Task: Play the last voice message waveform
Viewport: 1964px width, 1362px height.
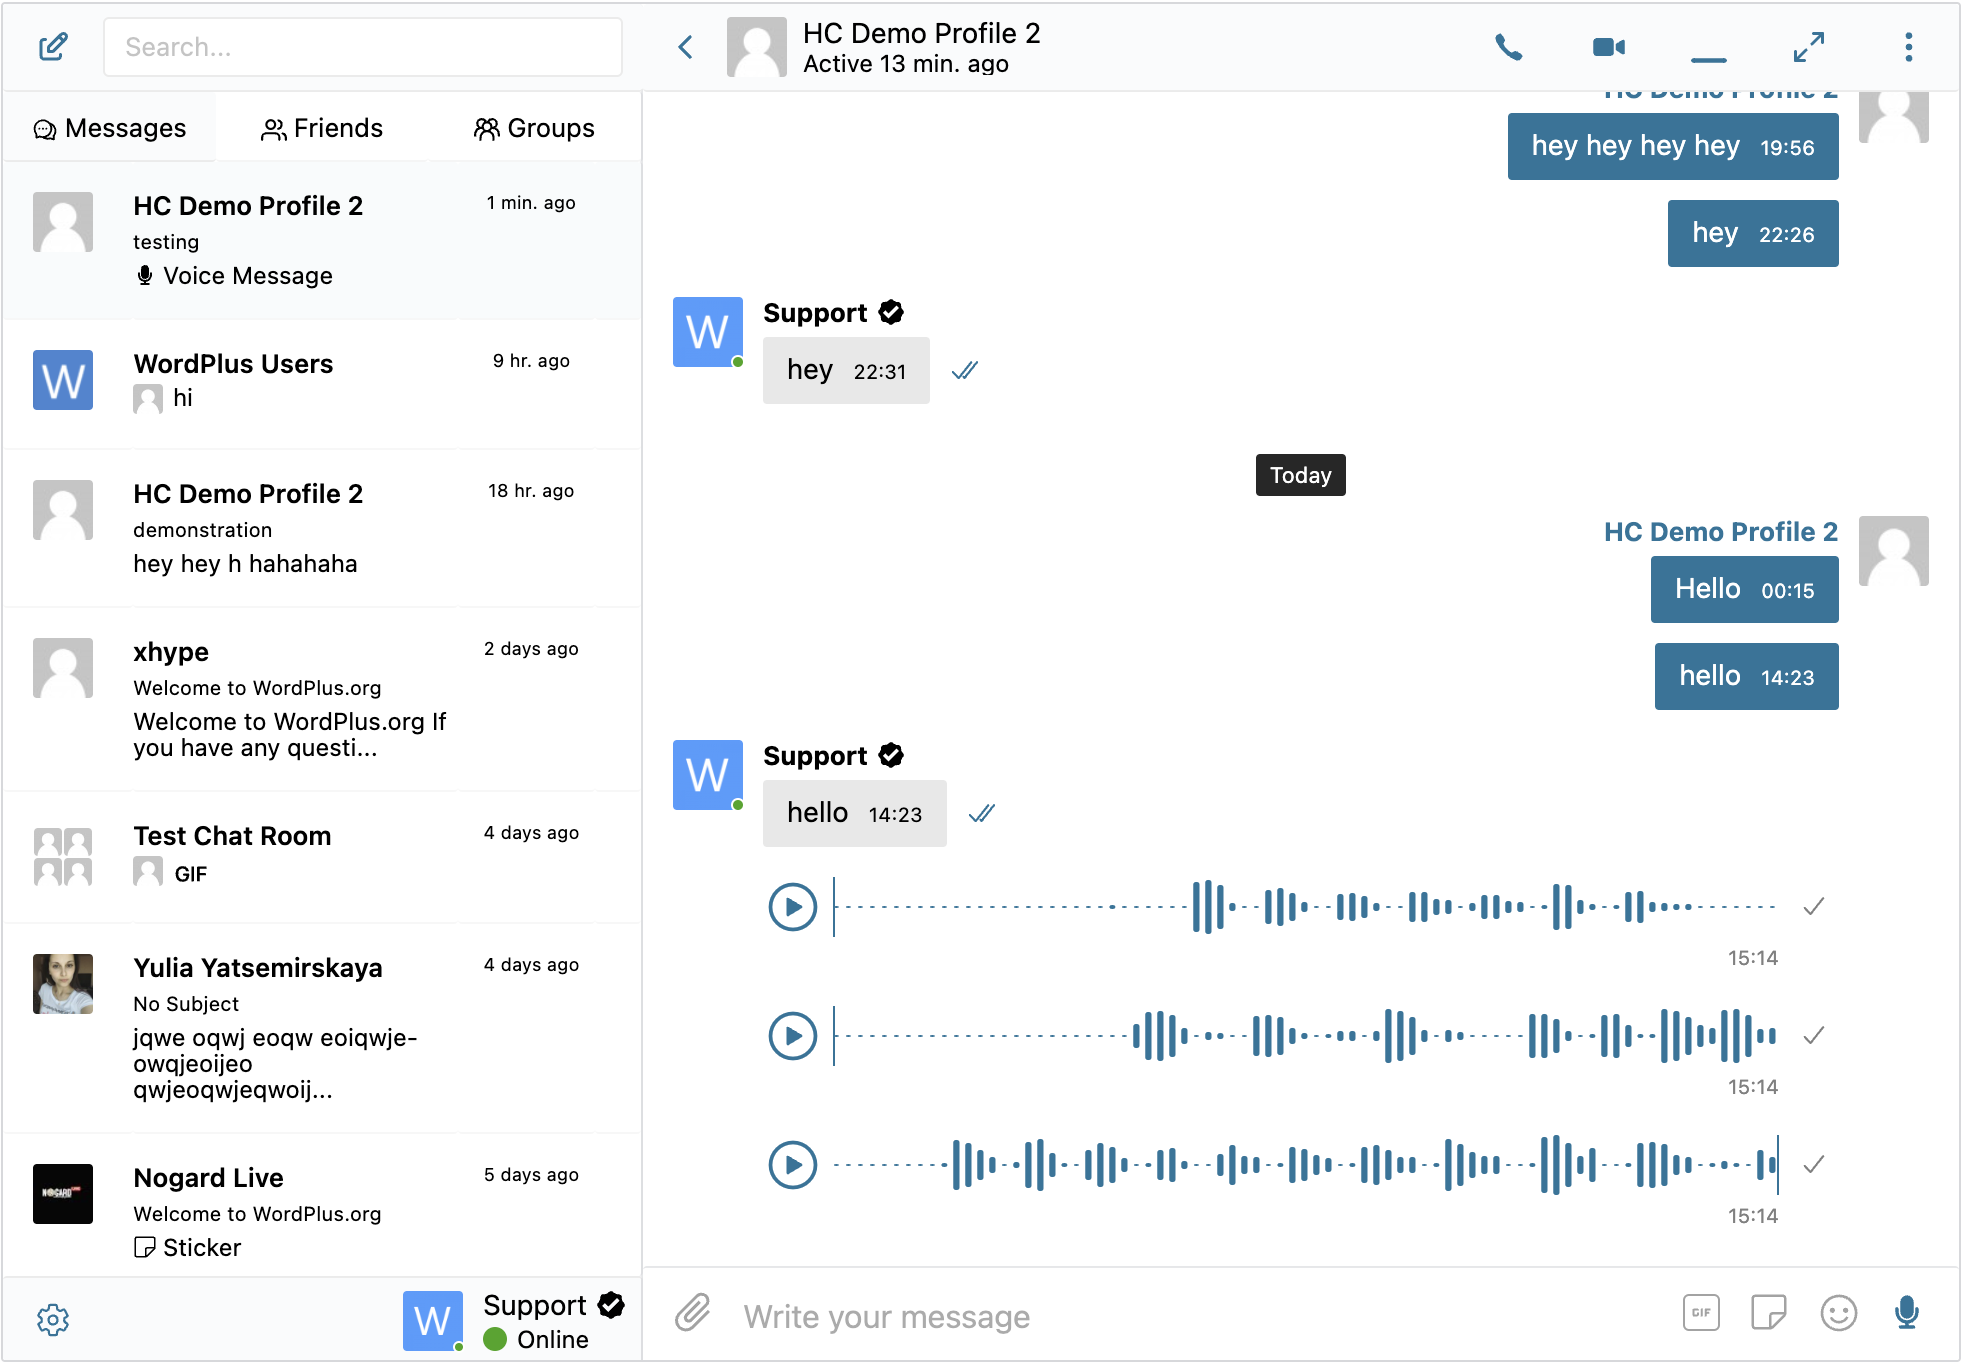Action: tap(792, 1164)
